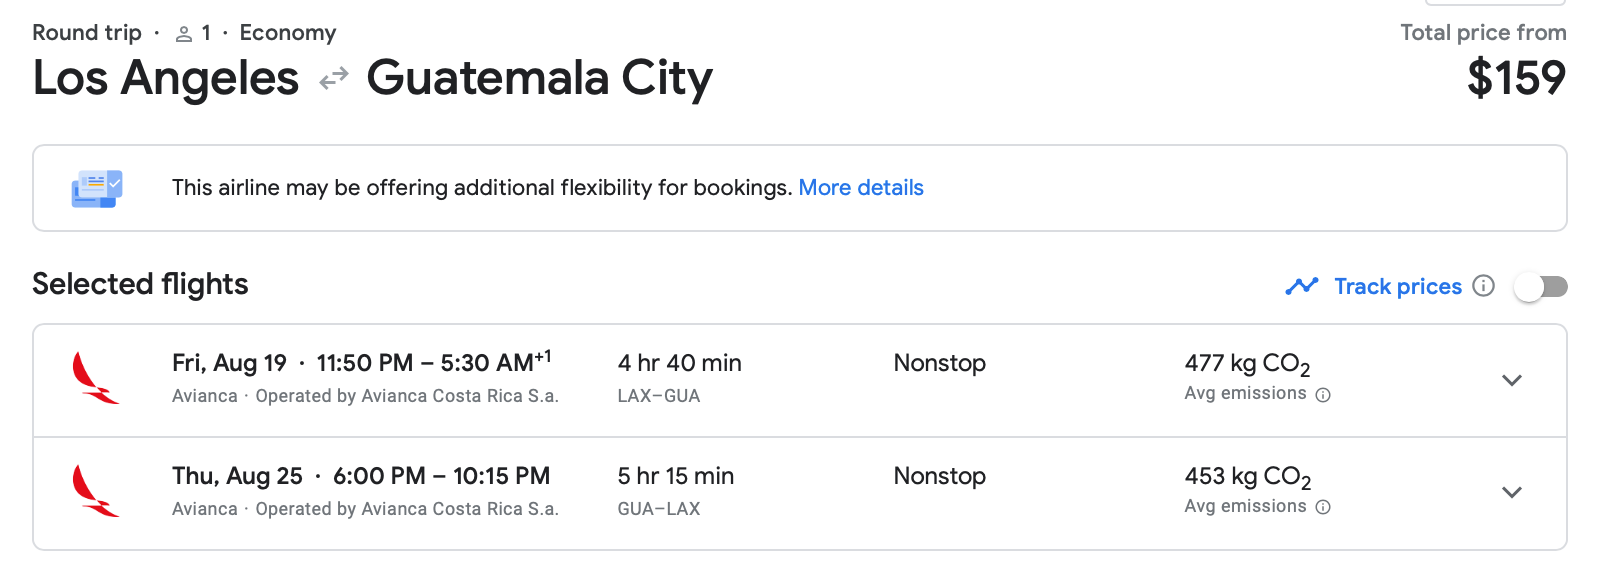The width and height of the screenshot is (1612, 570).
Task: Click info icon beside 477 kg emissions
Action: click(x=1323, y=395)
